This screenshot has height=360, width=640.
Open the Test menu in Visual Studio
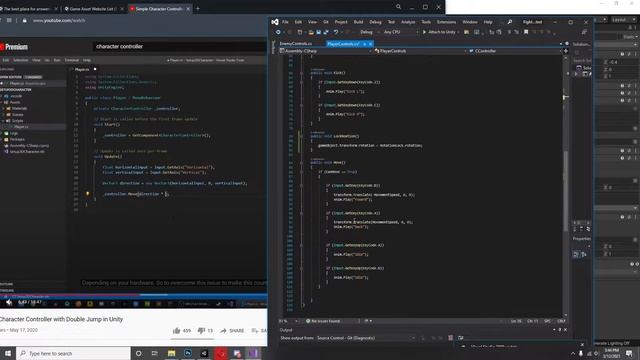pyautogui.click(x=391, y=22)
